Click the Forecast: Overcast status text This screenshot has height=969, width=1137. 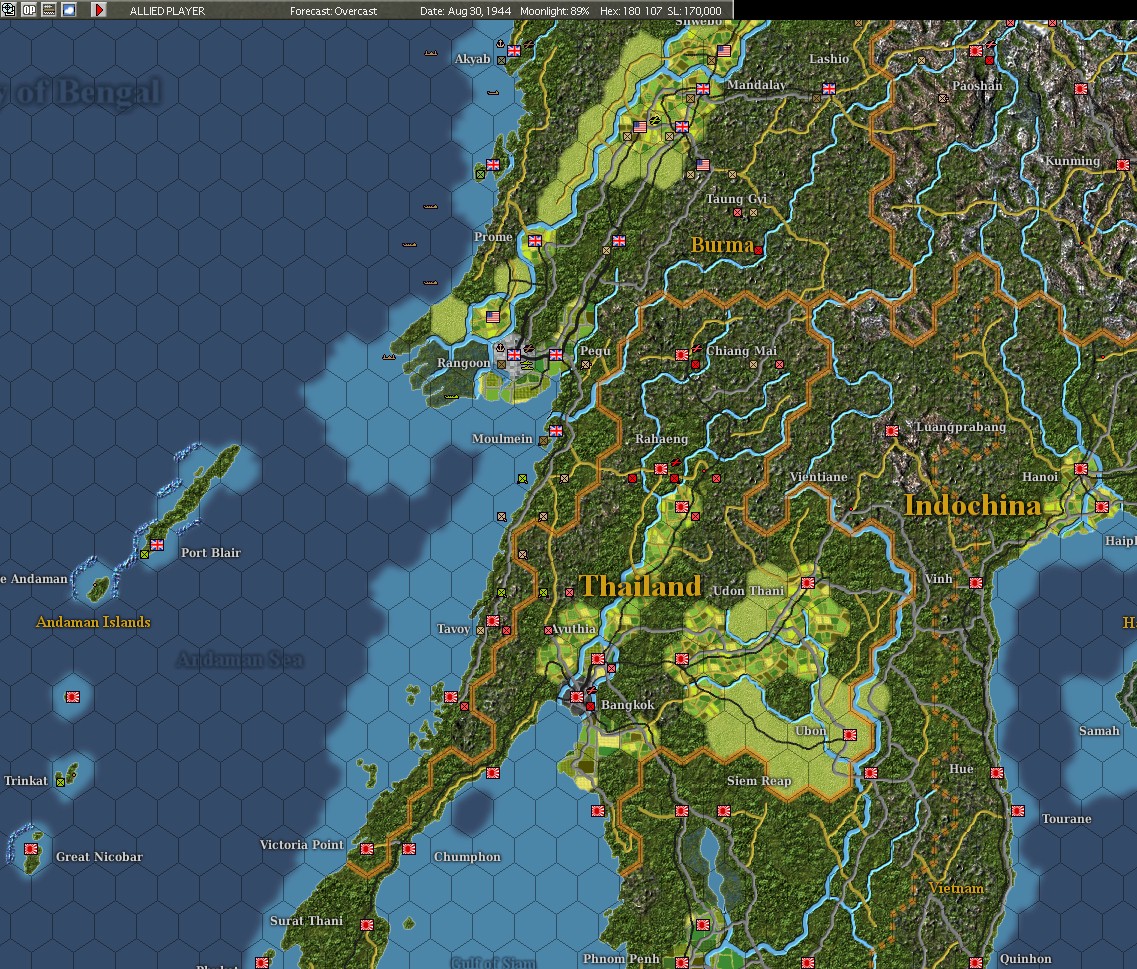334,11
